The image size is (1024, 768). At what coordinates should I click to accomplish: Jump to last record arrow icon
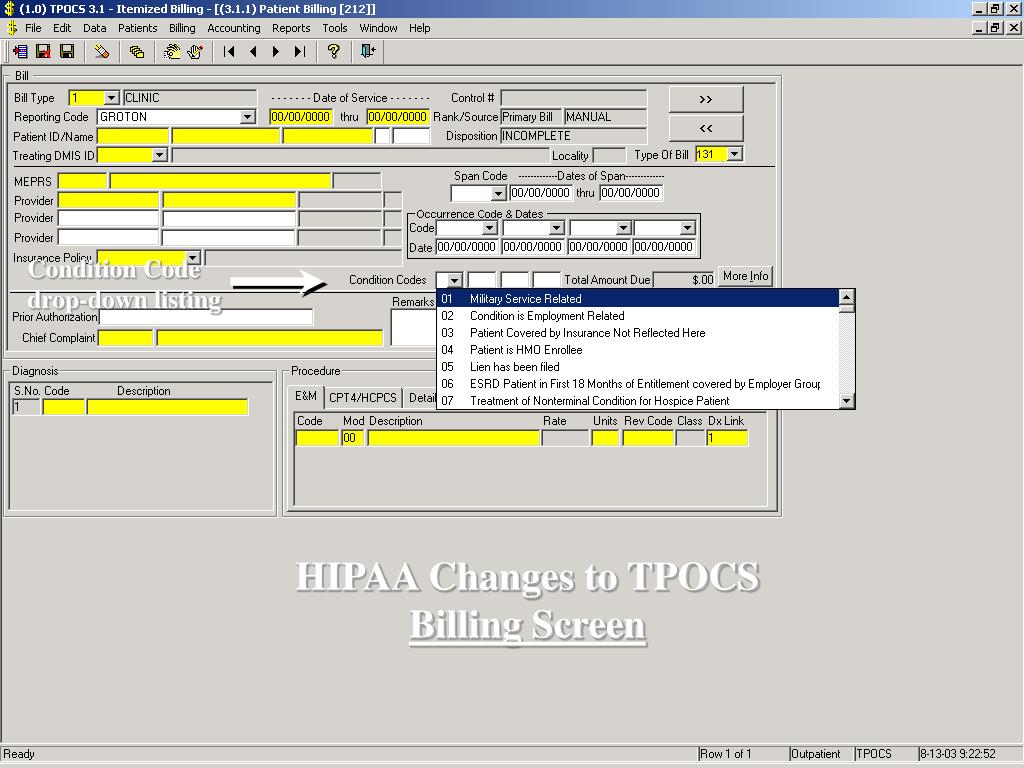300,52
